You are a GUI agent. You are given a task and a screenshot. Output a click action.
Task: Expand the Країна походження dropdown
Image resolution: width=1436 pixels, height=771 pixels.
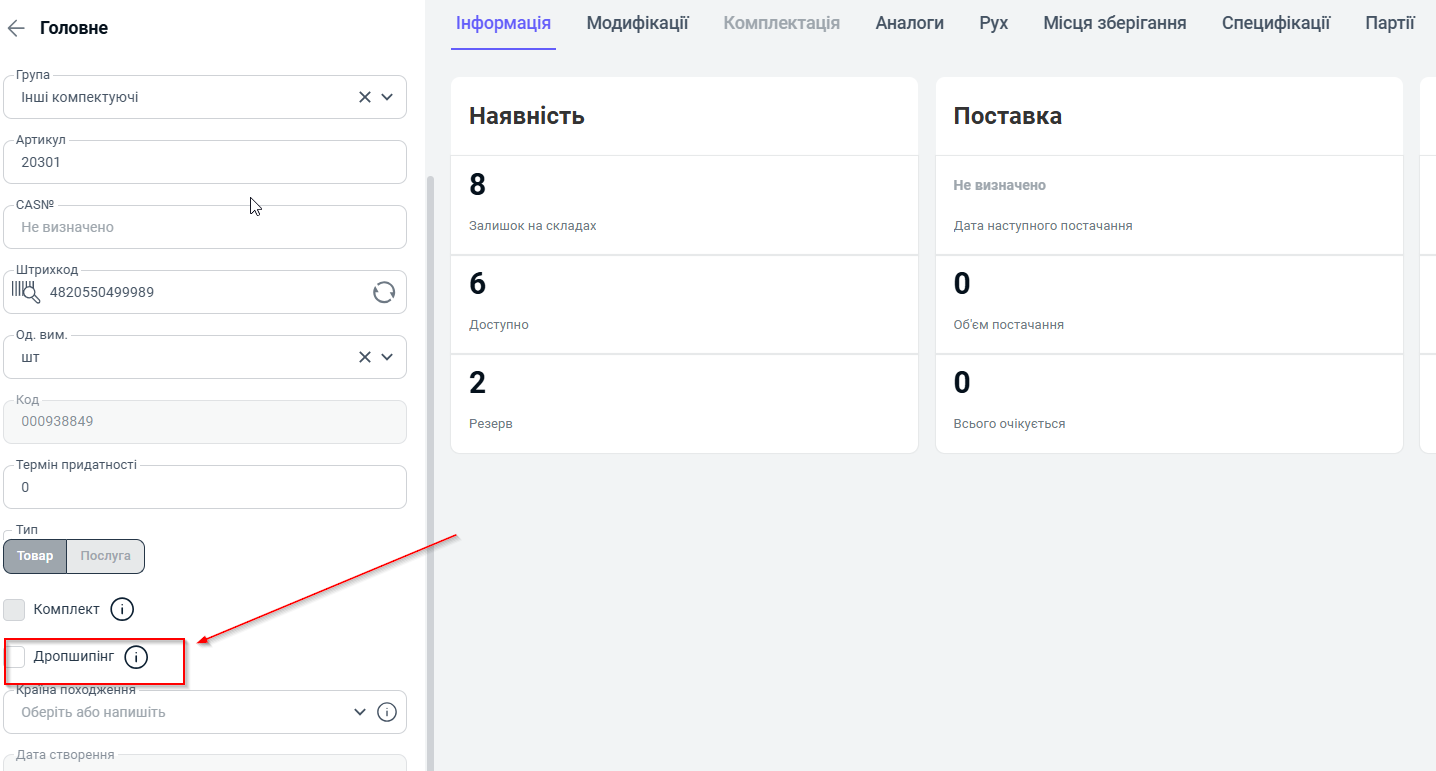click(360, 712)
